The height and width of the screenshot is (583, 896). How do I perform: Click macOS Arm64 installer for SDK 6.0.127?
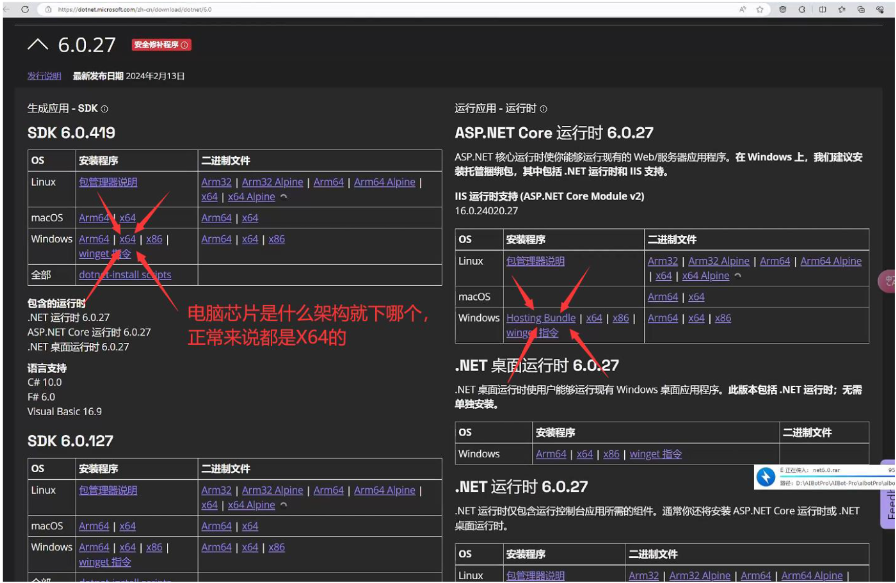point(94,526)
